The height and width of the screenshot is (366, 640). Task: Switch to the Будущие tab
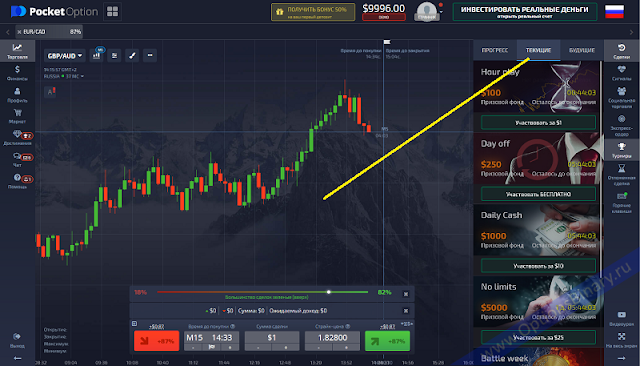point(582,50)
